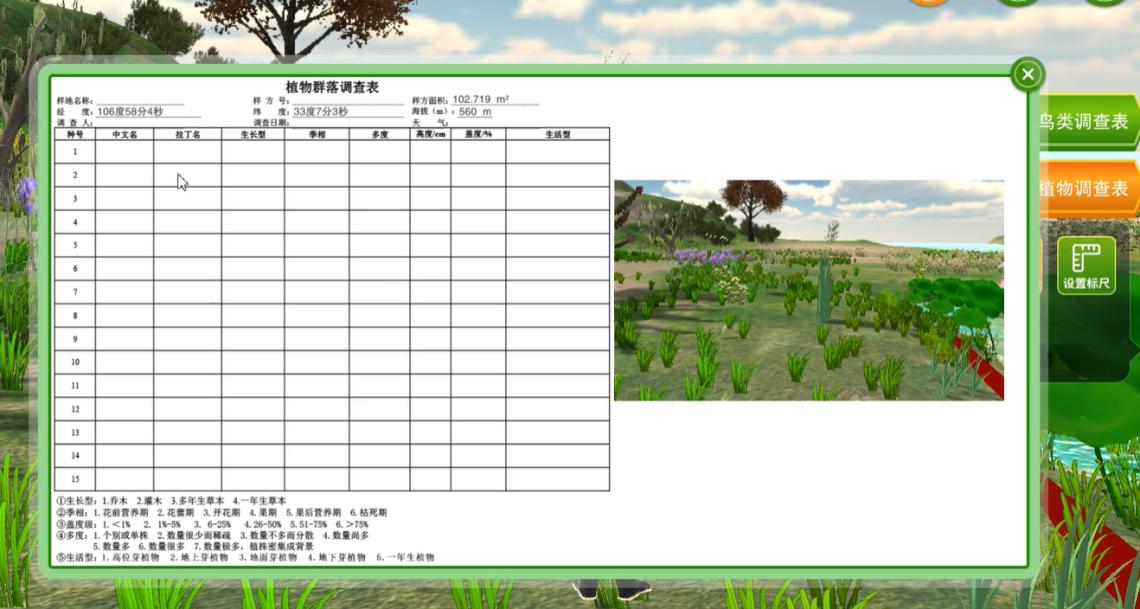Click row number 15 in 种号 column
The height and width of the screenshot is (609, 1140).
75,479
